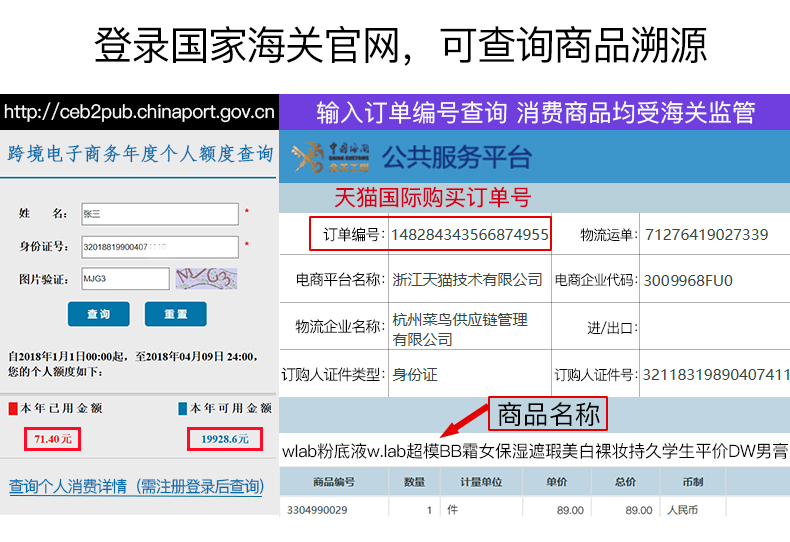The width and height of the screenshot is (790, 542).
Task: Click the 数量 column header
Action: [414, 482]
